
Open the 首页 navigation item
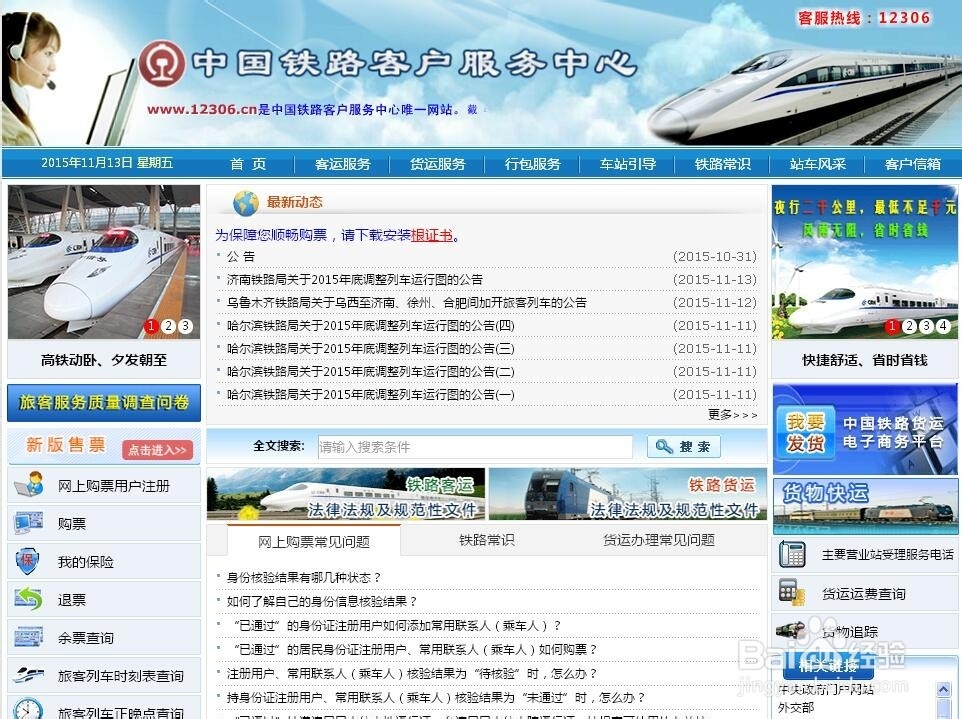tap(248, 164)
